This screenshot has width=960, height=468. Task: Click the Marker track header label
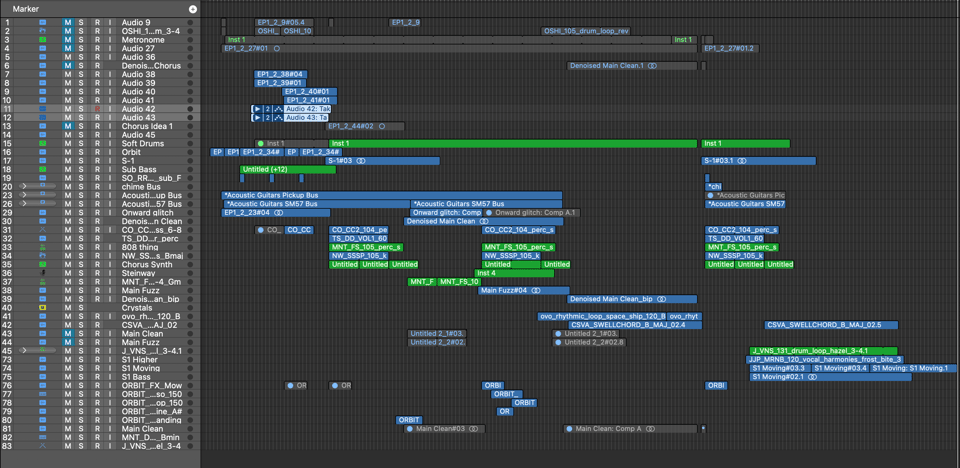(x=26, y=9)
